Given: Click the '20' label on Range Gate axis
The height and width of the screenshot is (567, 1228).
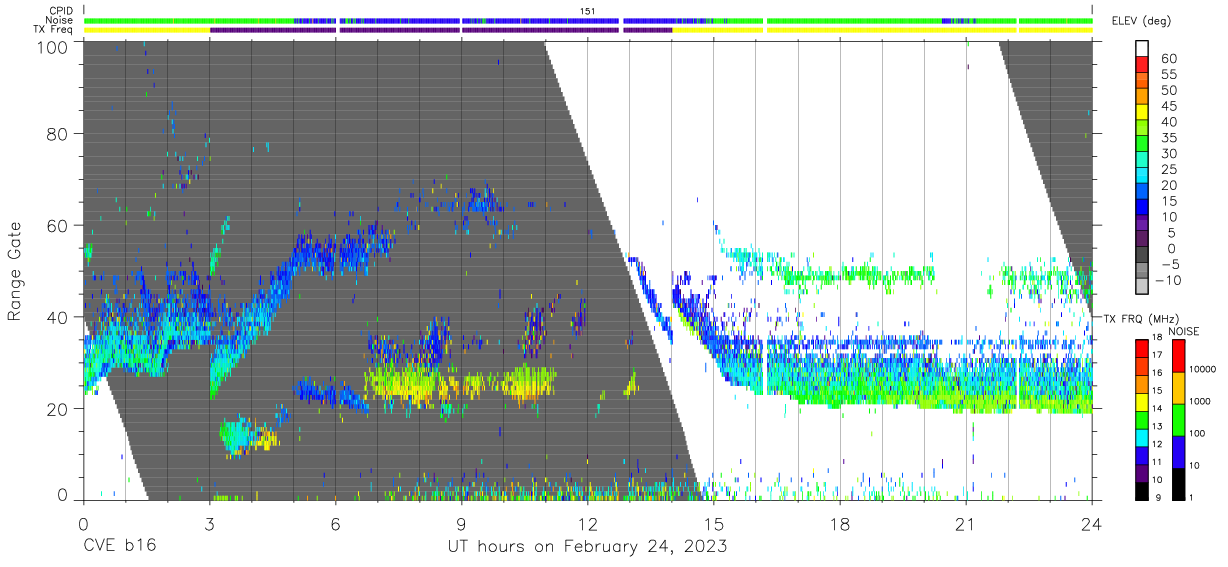Looking at the screenshot, I should tap(58, 409).
